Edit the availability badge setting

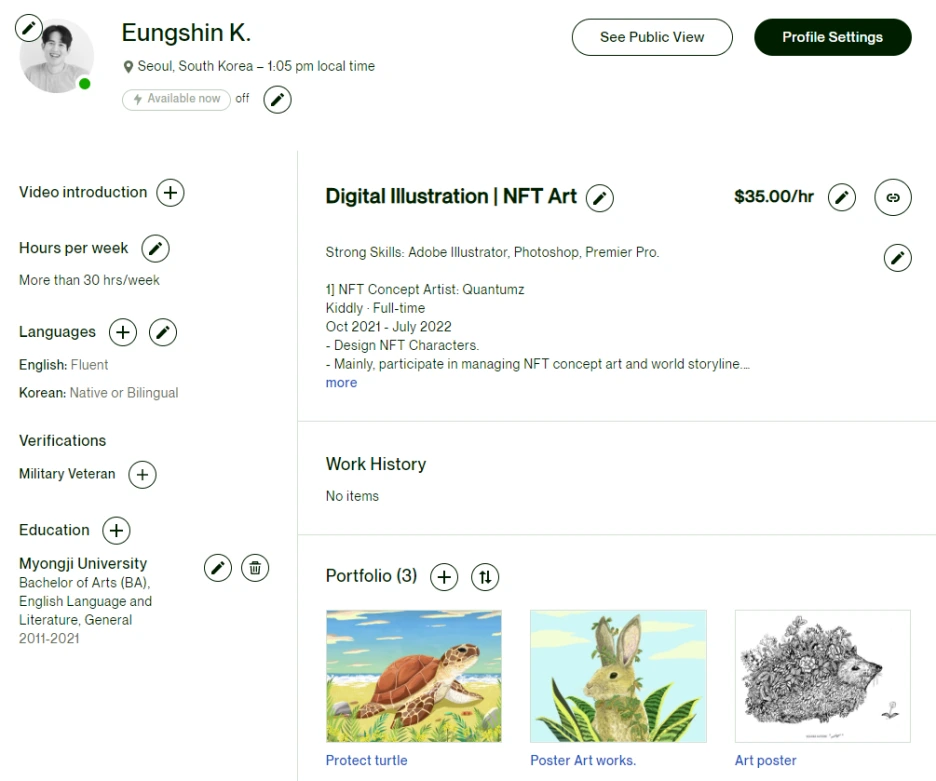point(277,99)
